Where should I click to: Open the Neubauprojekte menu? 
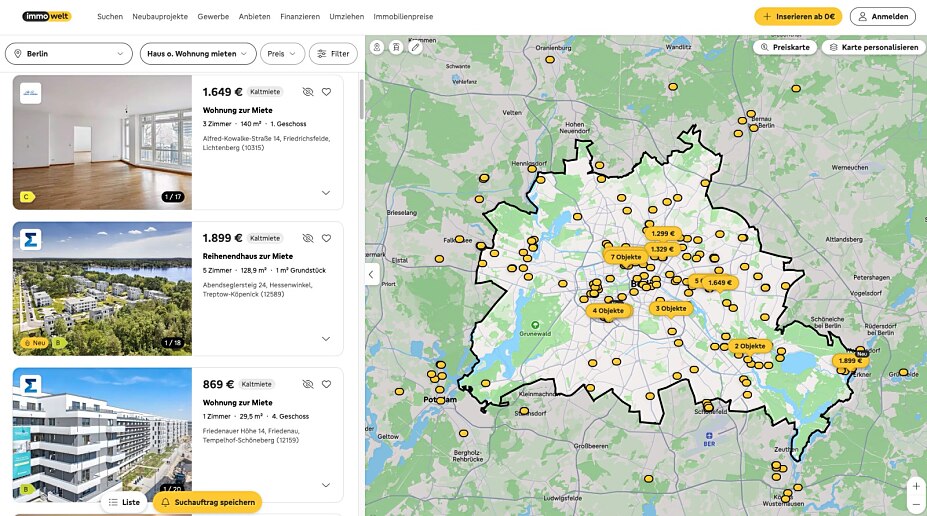pos(160,17)
